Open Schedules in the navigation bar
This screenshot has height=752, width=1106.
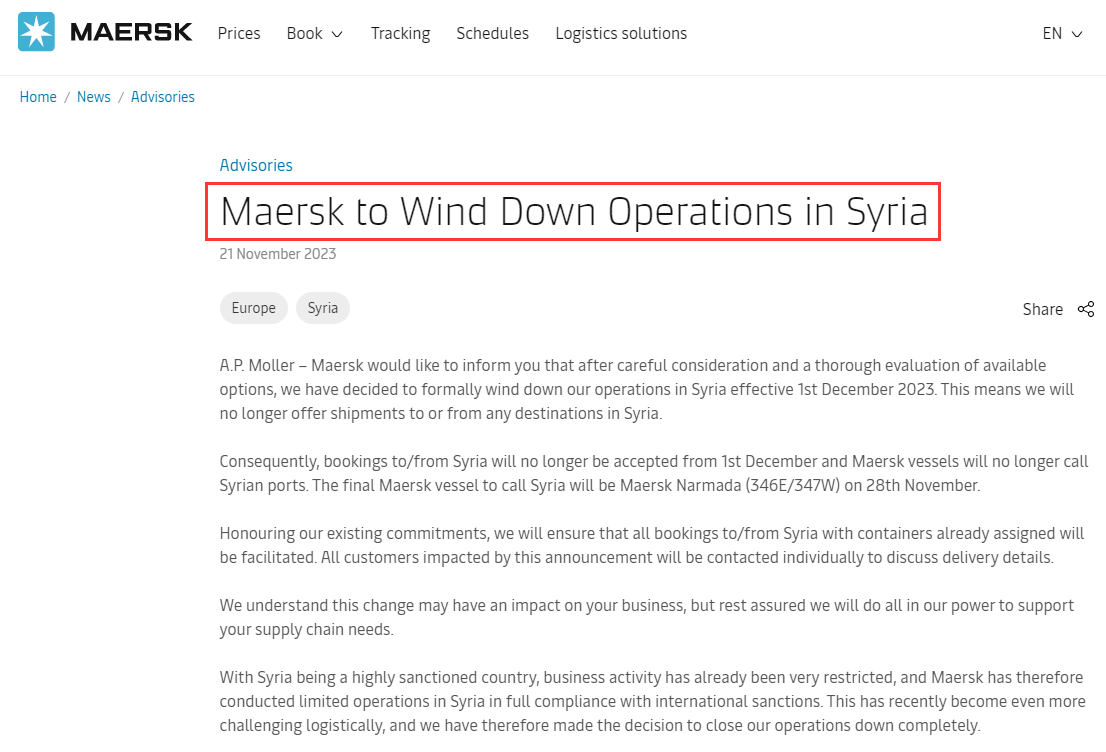pyautogui.click(x=492, y=33)
